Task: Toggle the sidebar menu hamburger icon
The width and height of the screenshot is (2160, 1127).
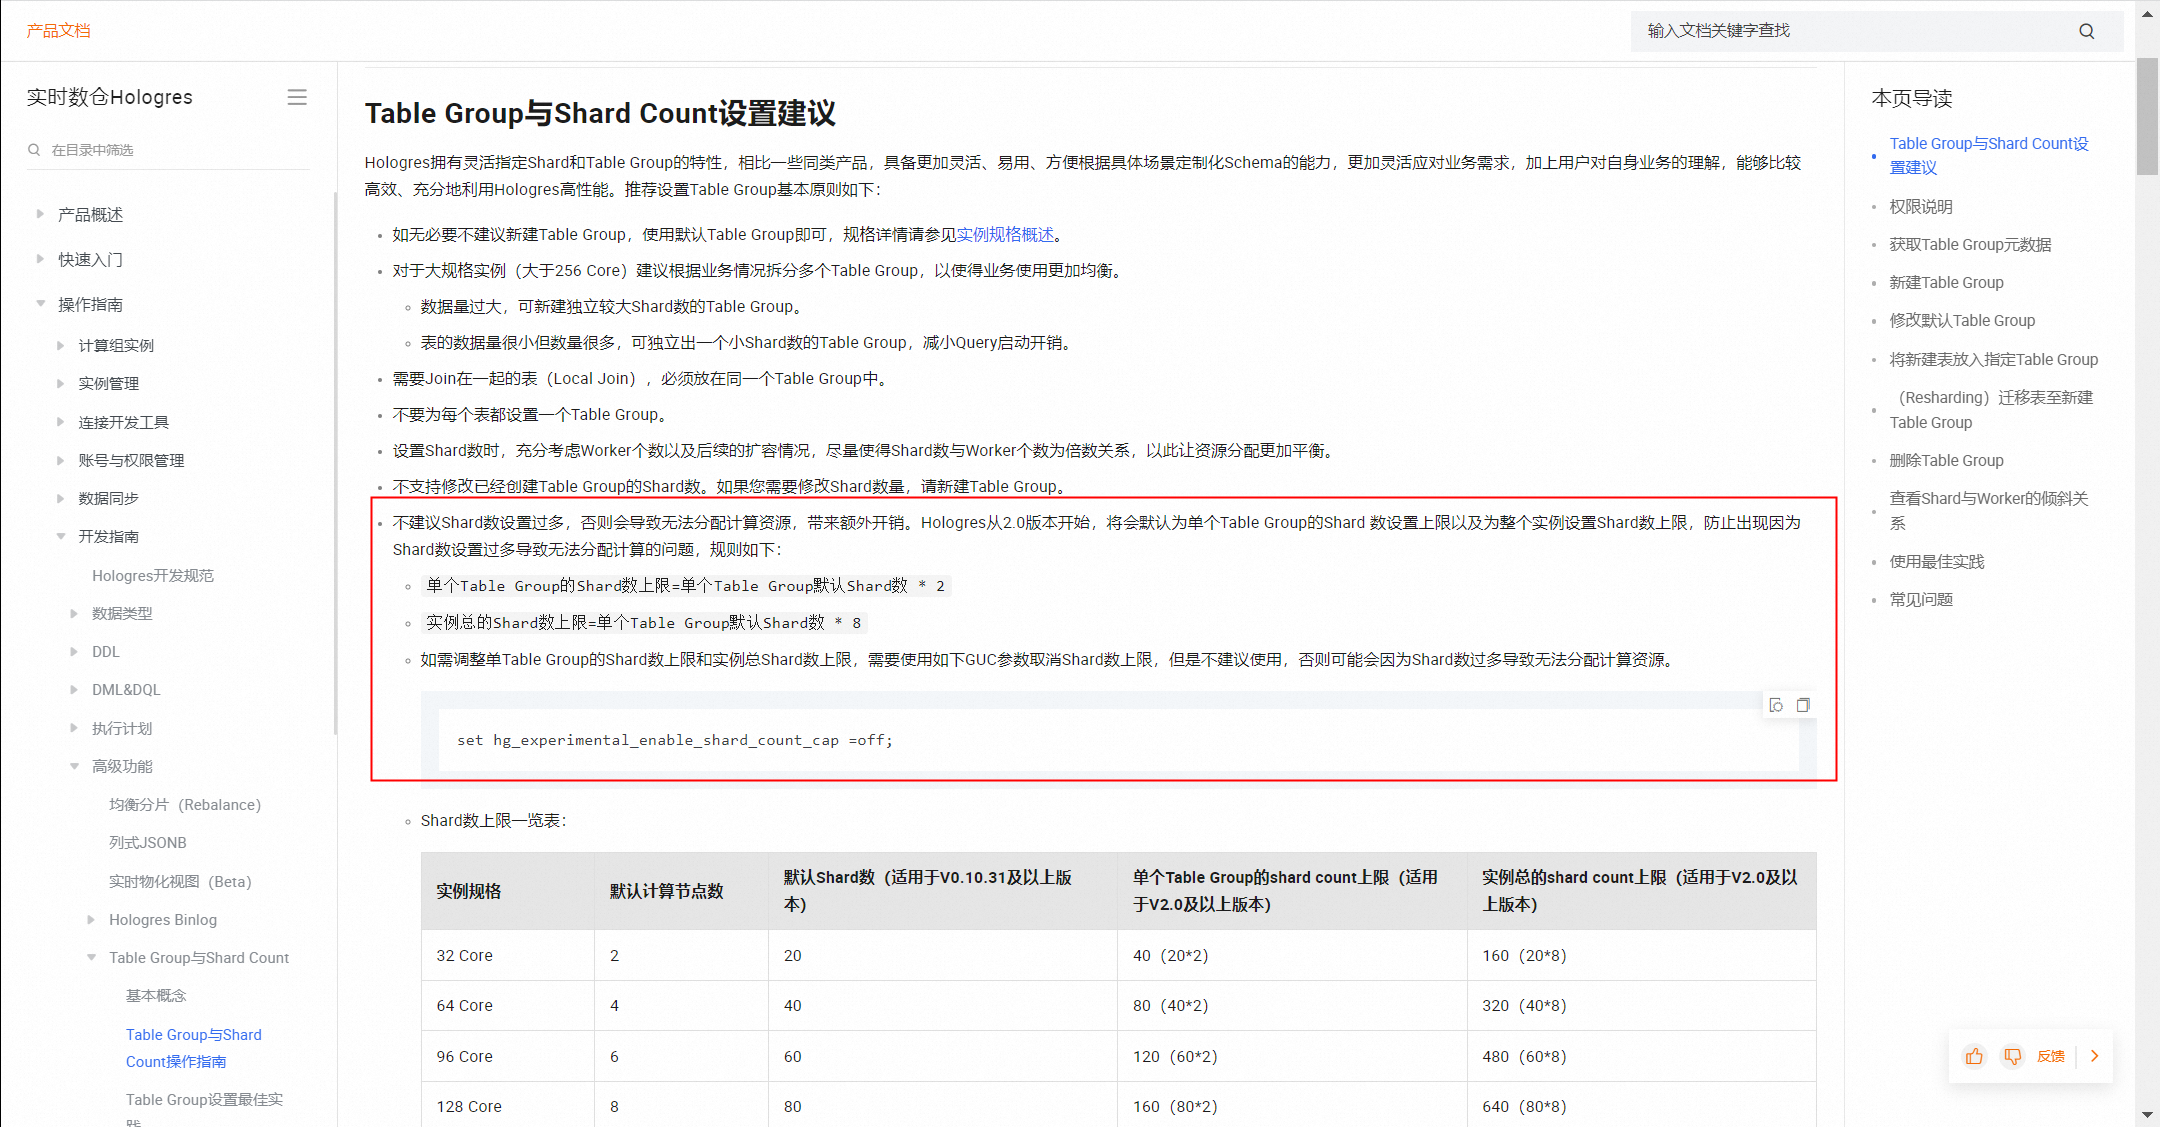Action: pos(297,97)
